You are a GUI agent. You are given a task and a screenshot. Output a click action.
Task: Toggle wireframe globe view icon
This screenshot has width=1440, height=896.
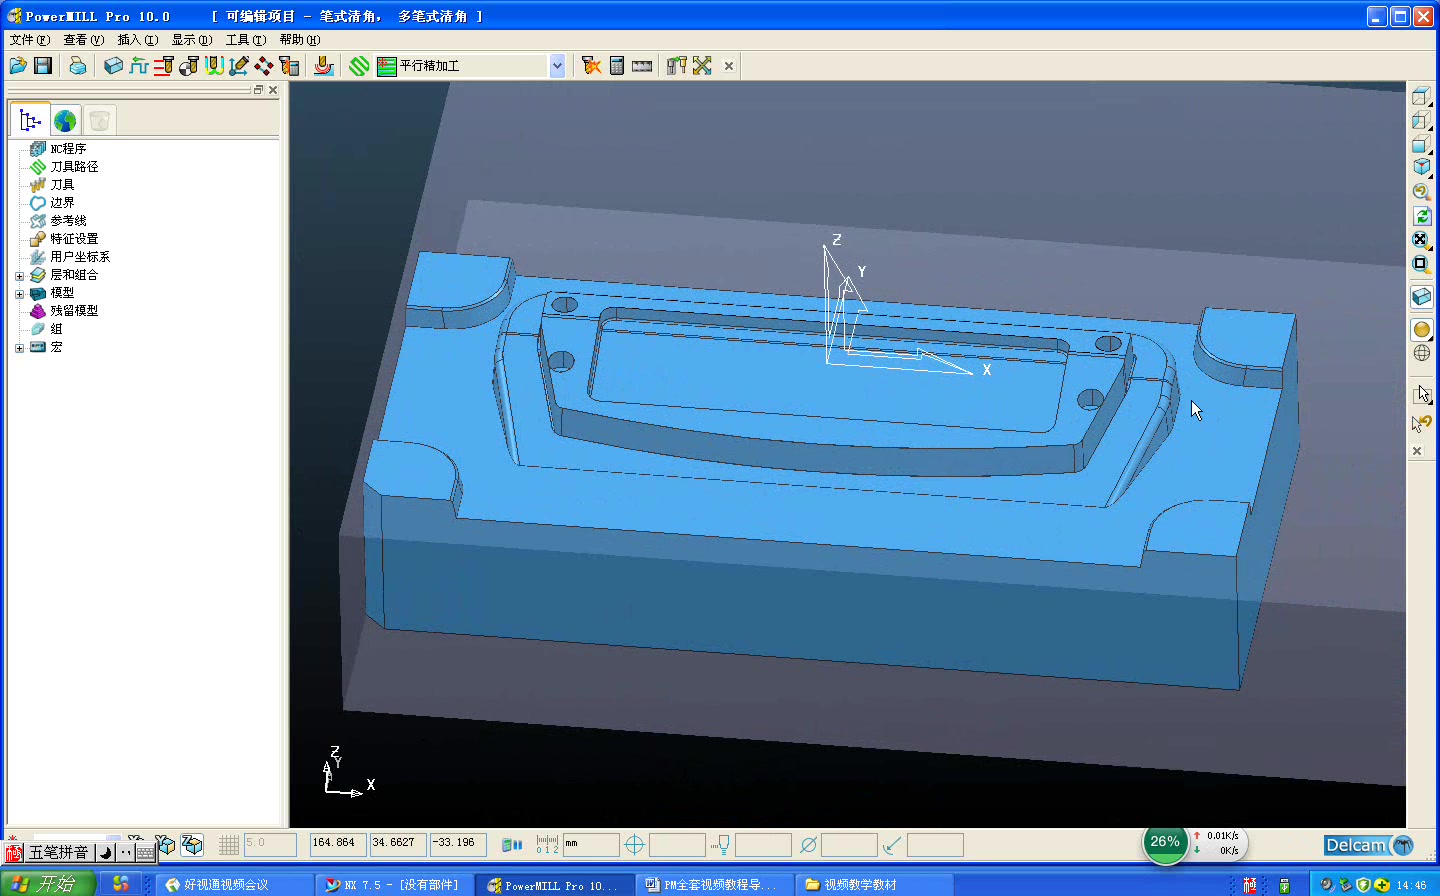[1421, 353]
